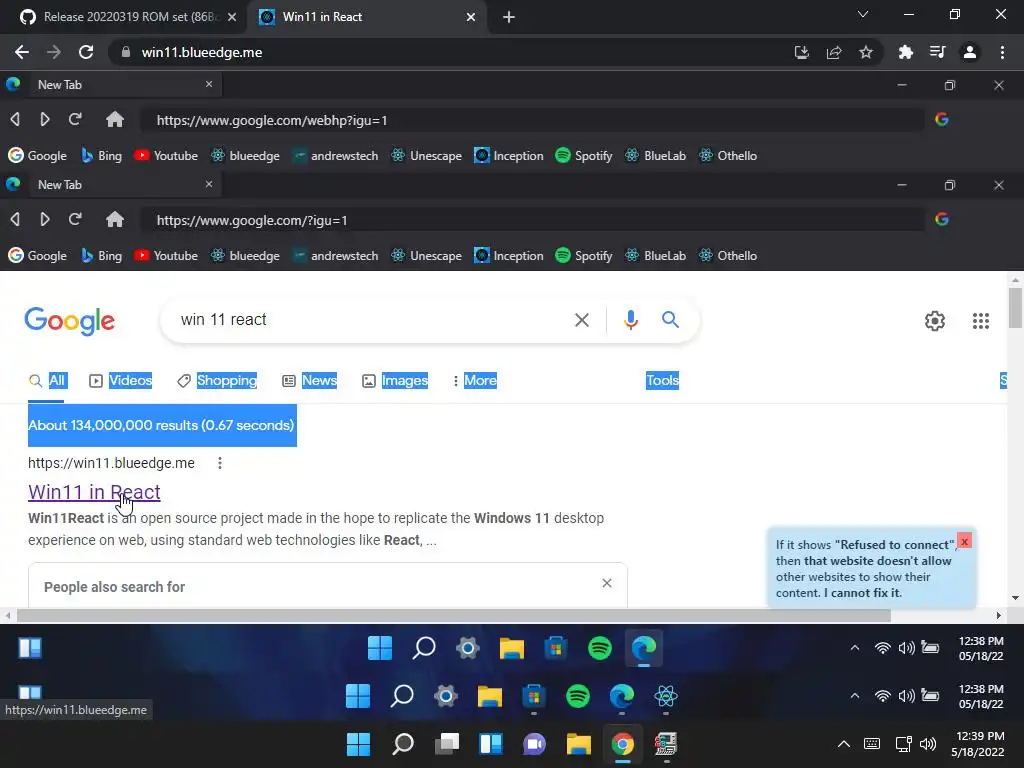The height and width of the screenshot is (768, 1024).
Task: Open a new Chrome tab with plus
Action: [x=509, y=17]
